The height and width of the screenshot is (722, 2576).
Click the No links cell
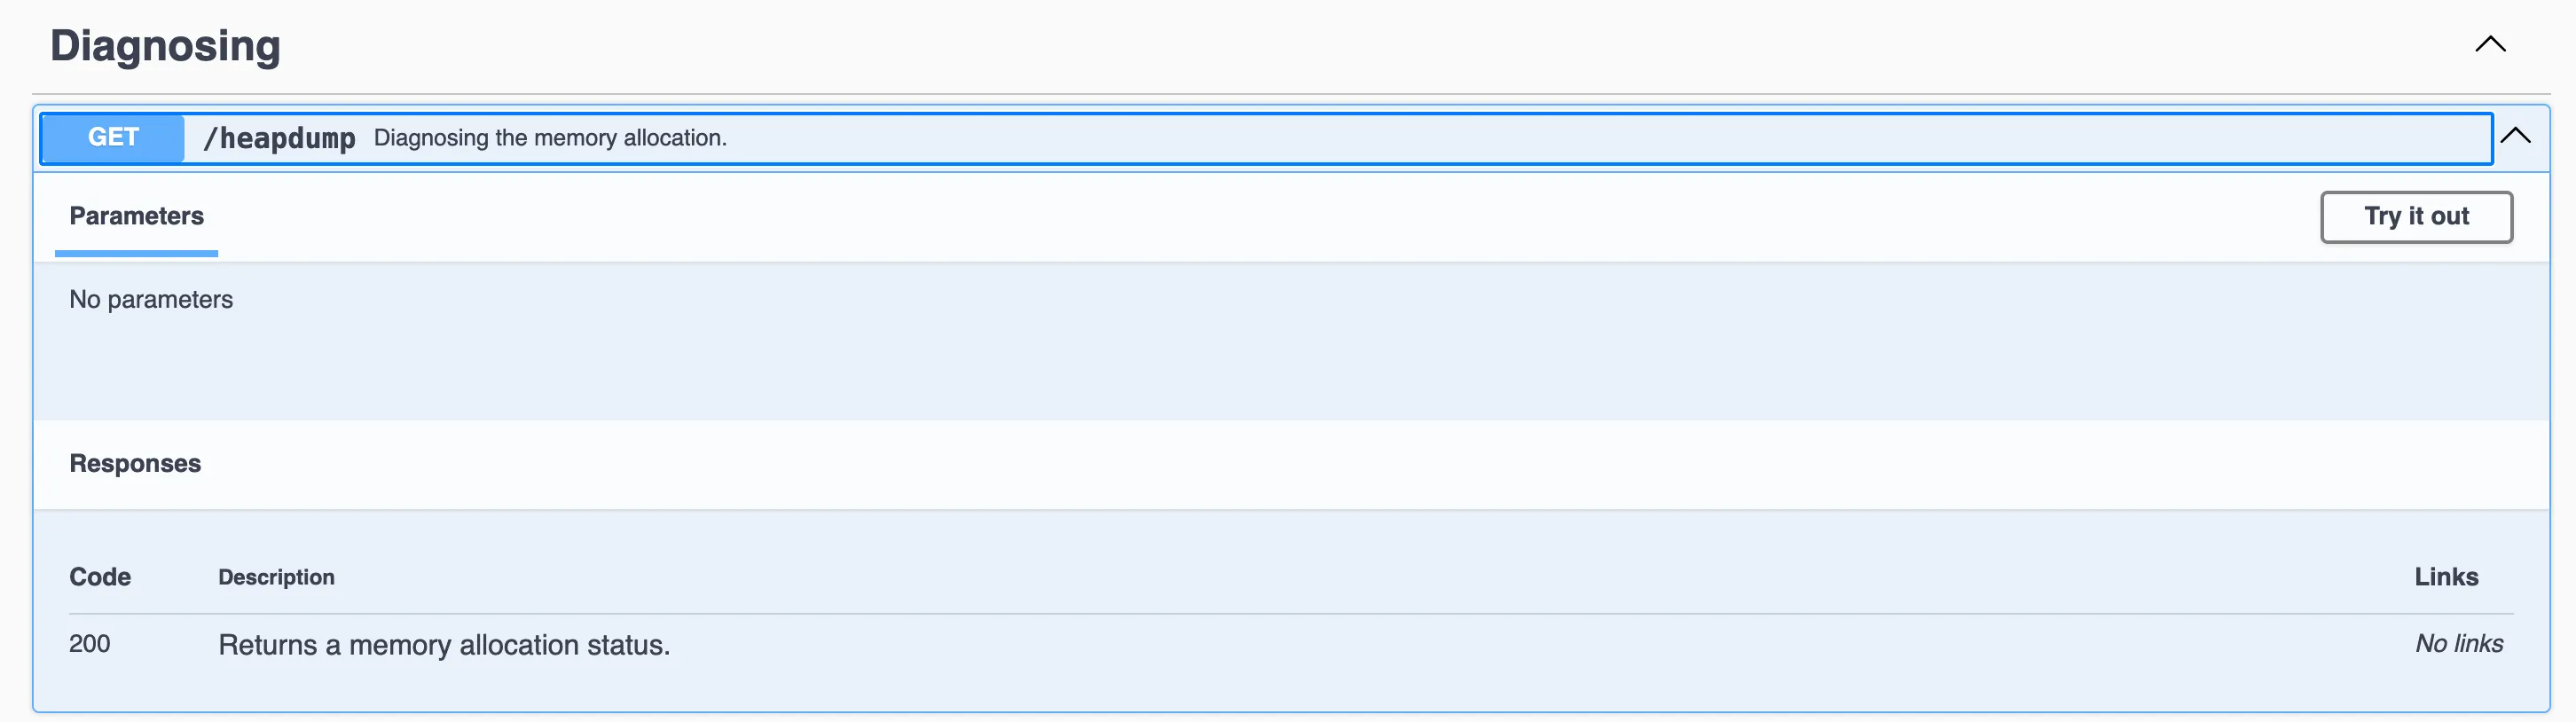(x=2460, y=644)
